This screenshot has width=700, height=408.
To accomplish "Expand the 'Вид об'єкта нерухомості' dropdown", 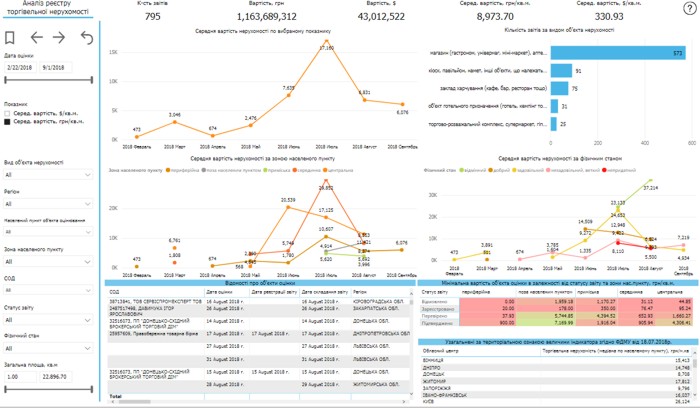I will pyautogui.click(x=48, y=175).
